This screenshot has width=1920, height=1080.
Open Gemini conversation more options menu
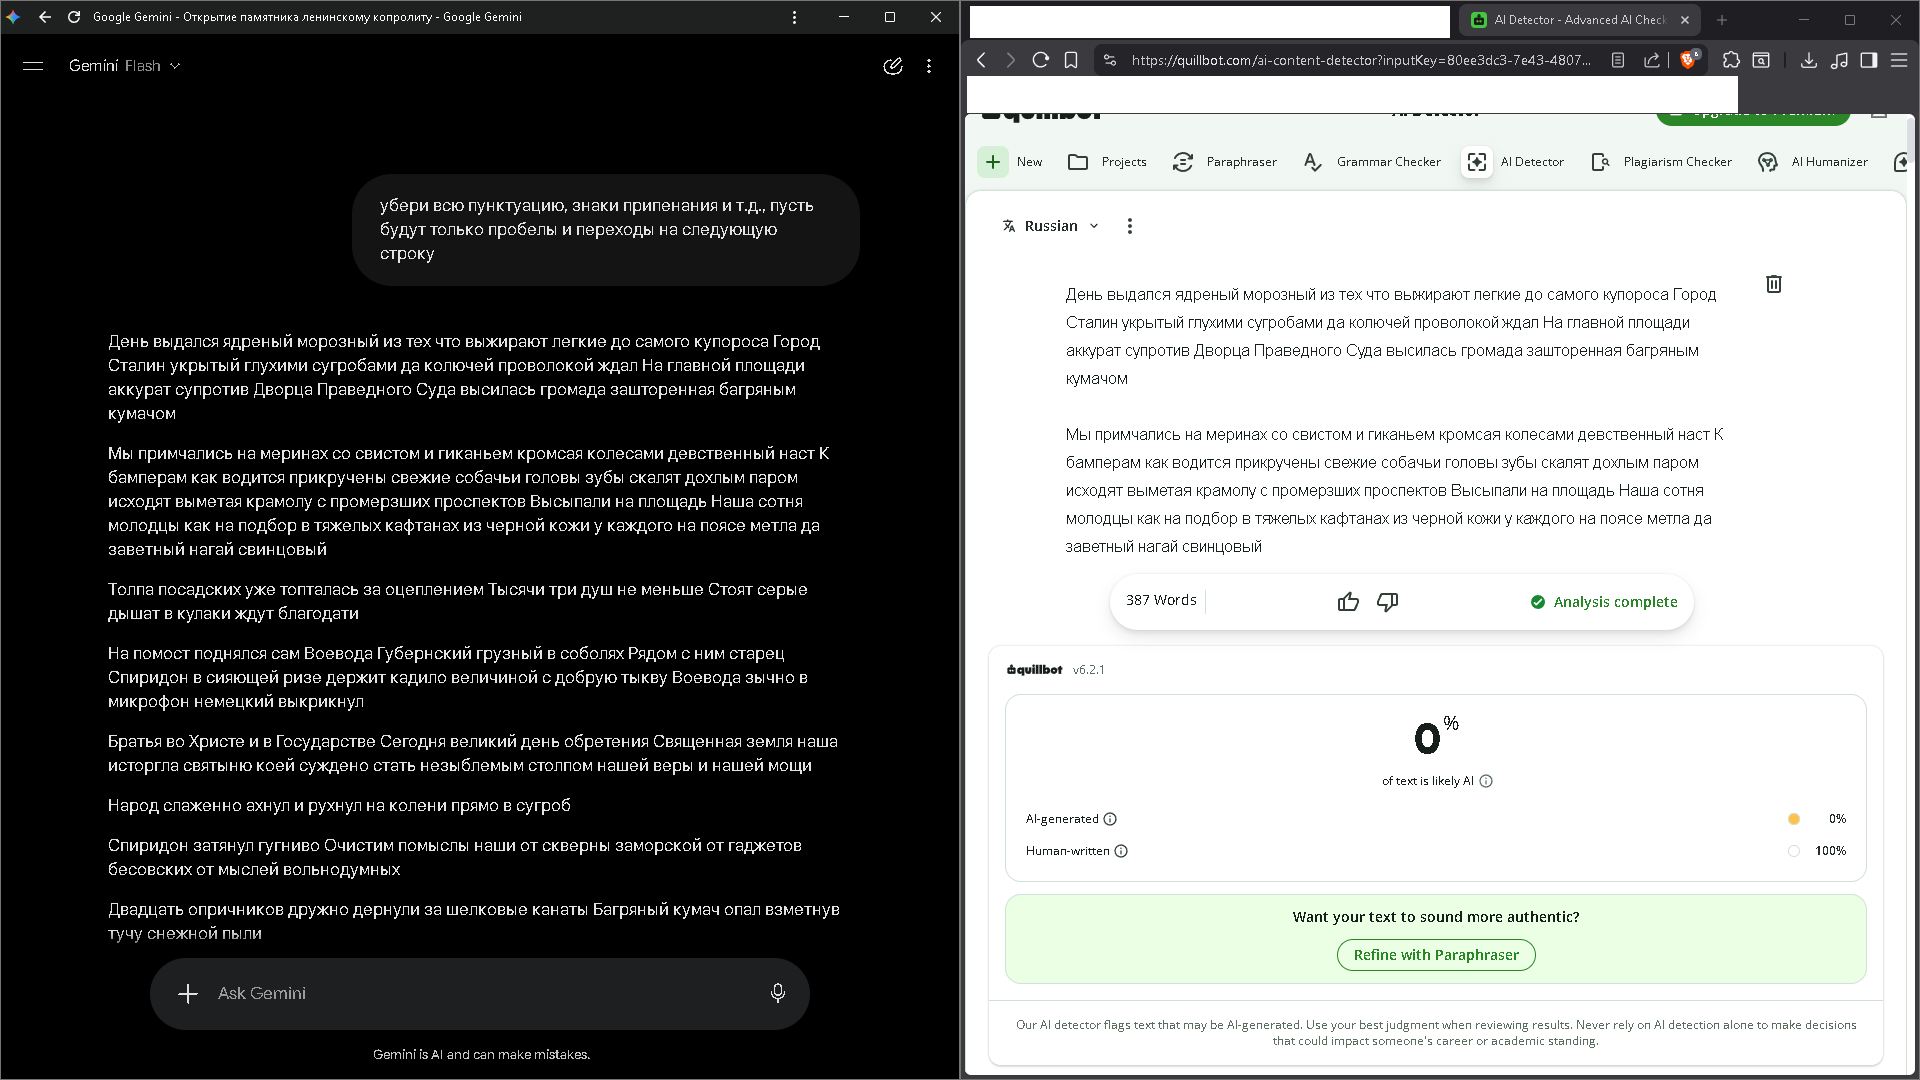tap(929, 66)
